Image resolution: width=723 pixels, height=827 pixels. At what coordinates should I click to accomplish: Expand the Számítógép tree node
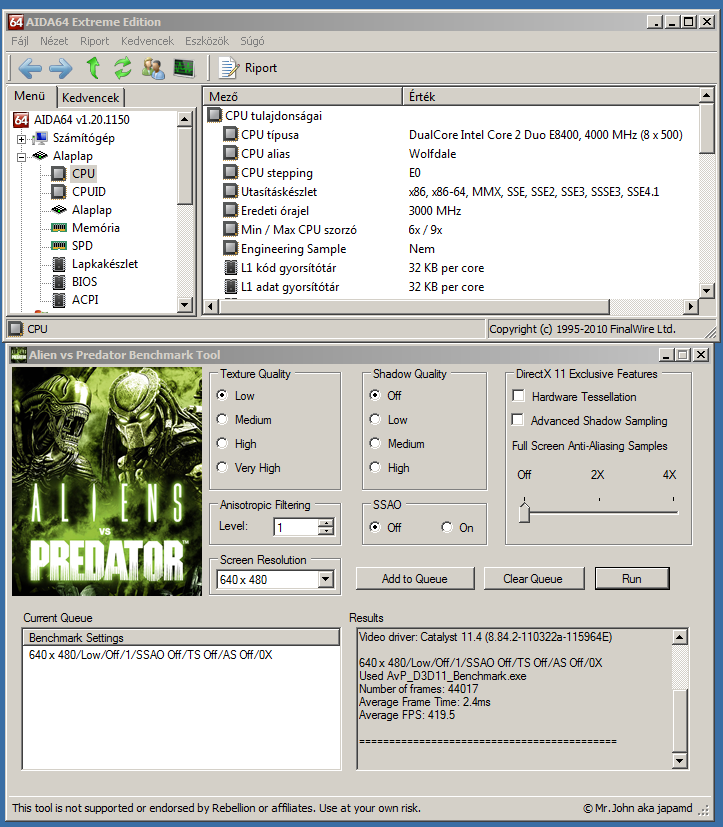pos(21,139)
